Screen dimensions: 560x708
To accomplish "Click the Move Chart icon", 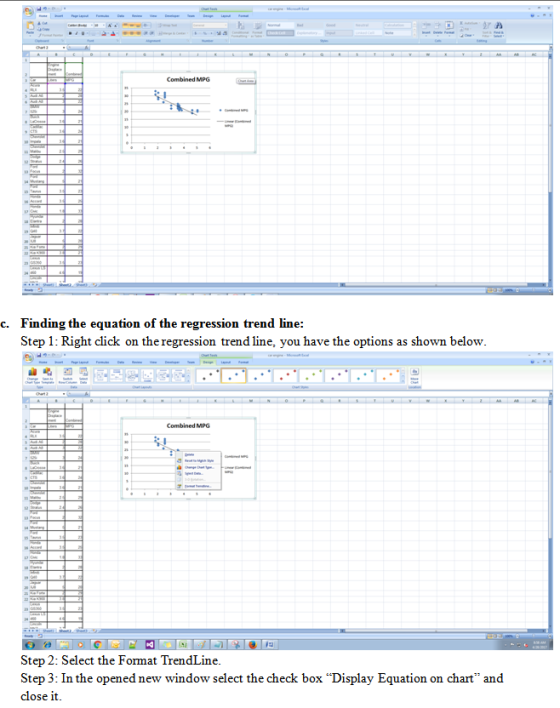I will (414, 375).
